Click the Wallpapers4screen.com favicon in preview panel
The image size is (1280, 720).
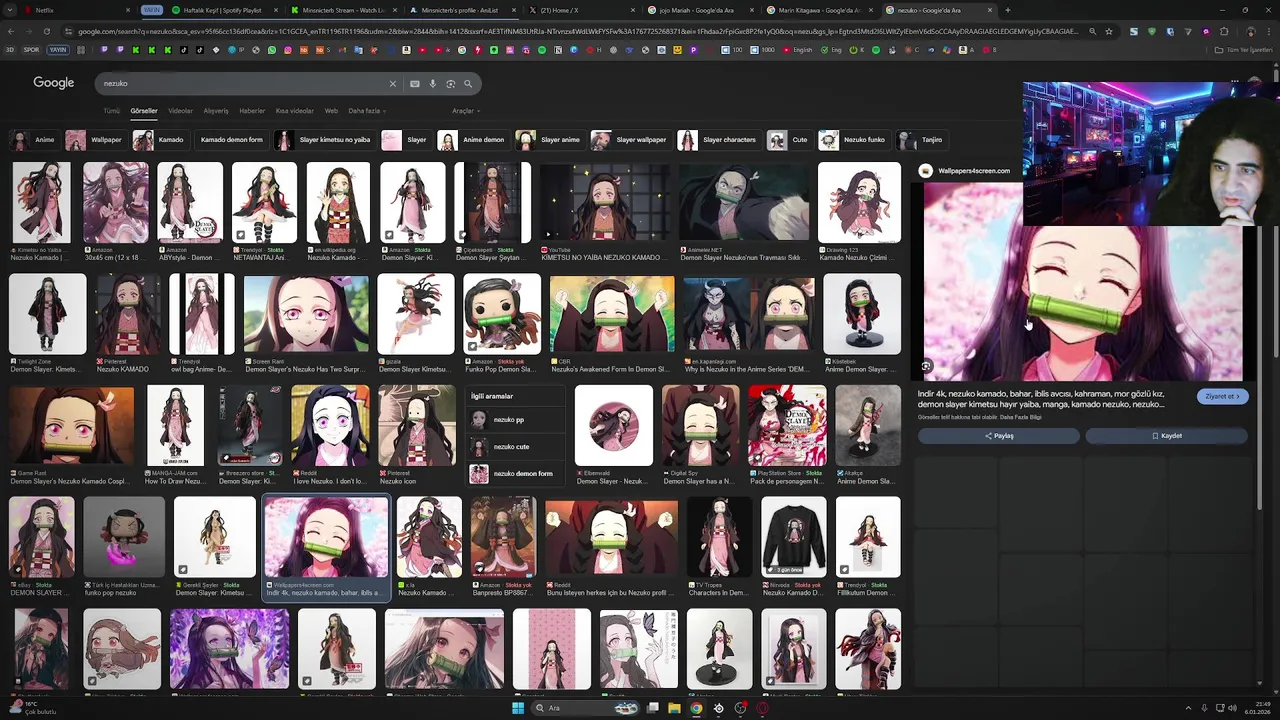tap(925, 171)
